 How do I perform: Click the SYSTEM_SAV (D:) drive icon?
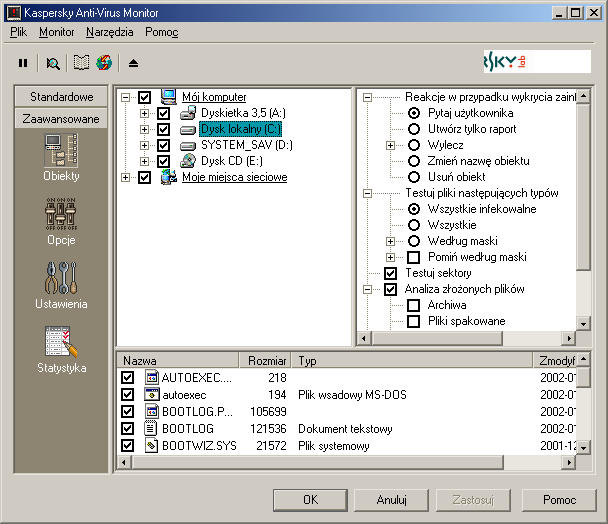(188, 145)
